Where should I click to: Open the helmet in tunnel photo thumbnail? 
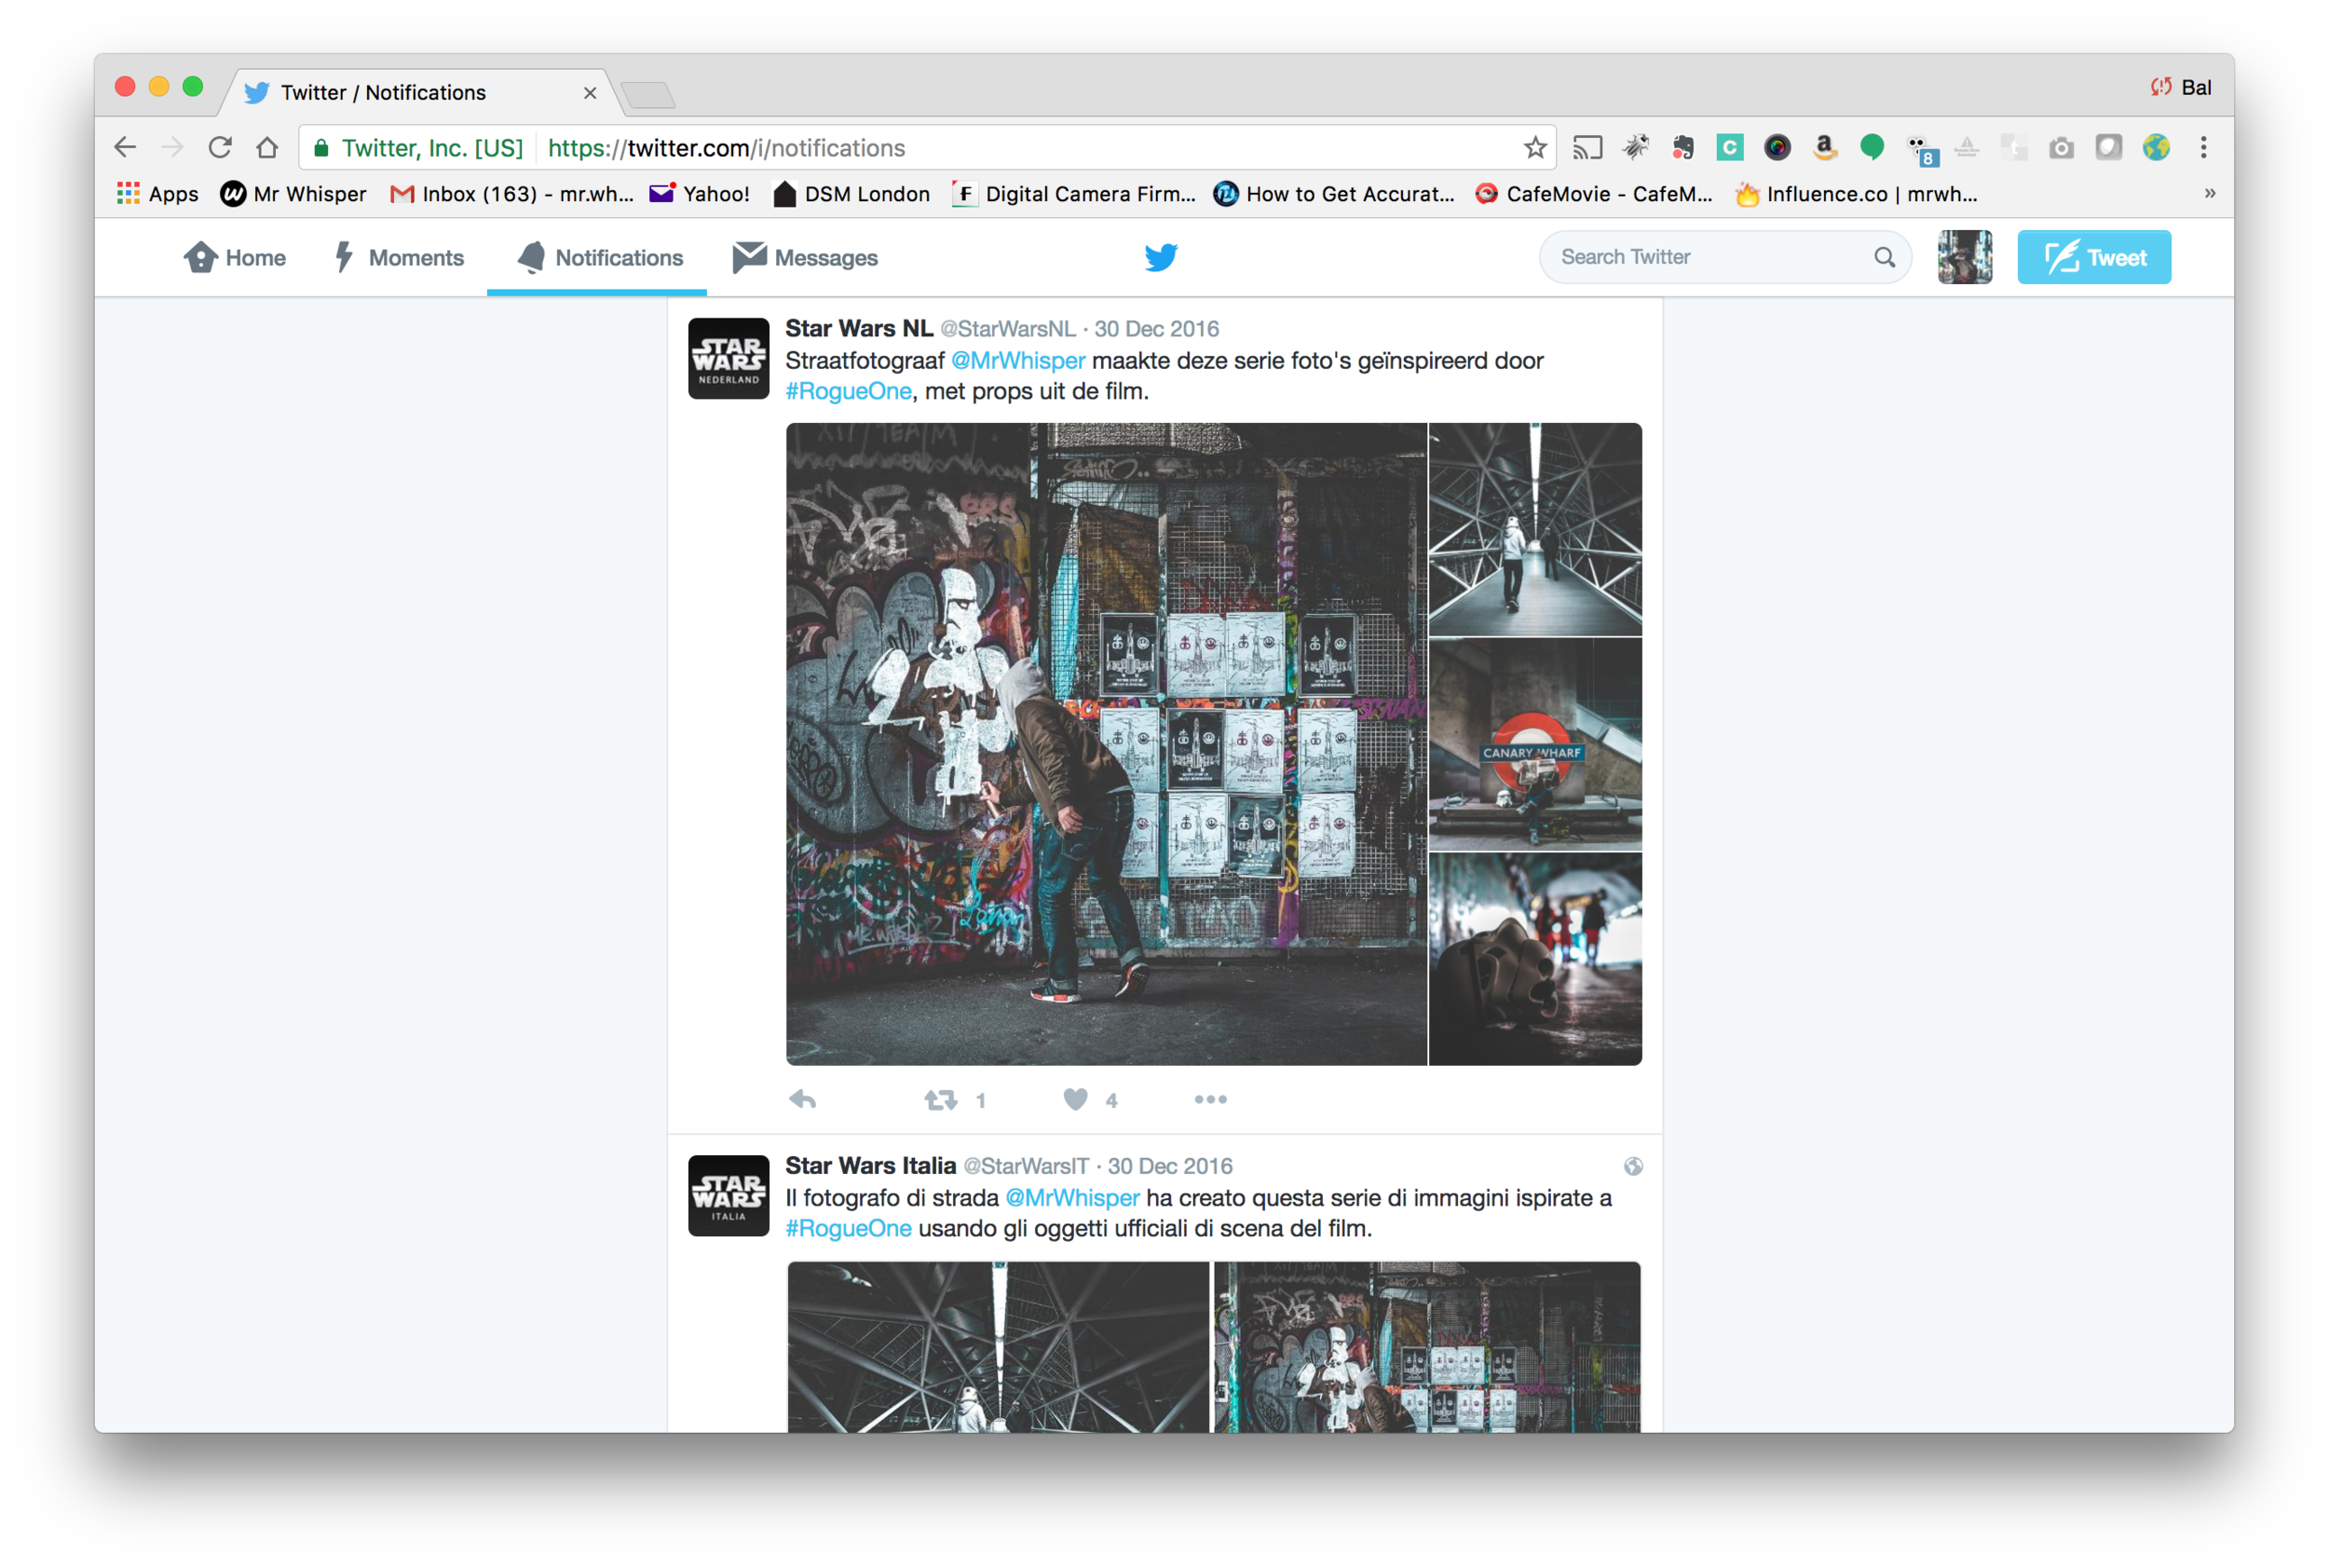point(1535,959)
